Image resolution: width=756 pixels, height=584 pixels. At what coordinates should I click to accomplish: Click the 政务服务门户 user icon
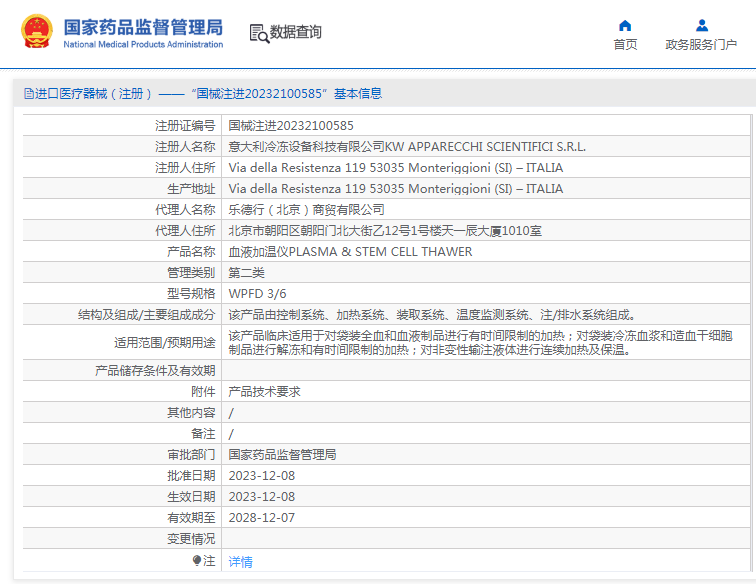tap(702, 25)
